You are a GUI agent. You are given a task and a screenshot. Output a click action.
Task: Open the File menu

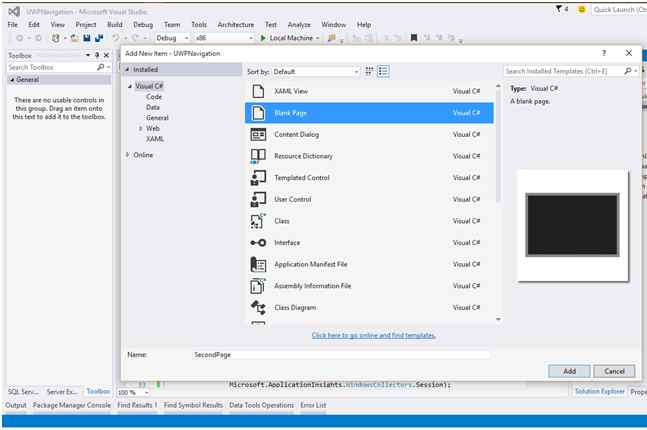(13, 25)
